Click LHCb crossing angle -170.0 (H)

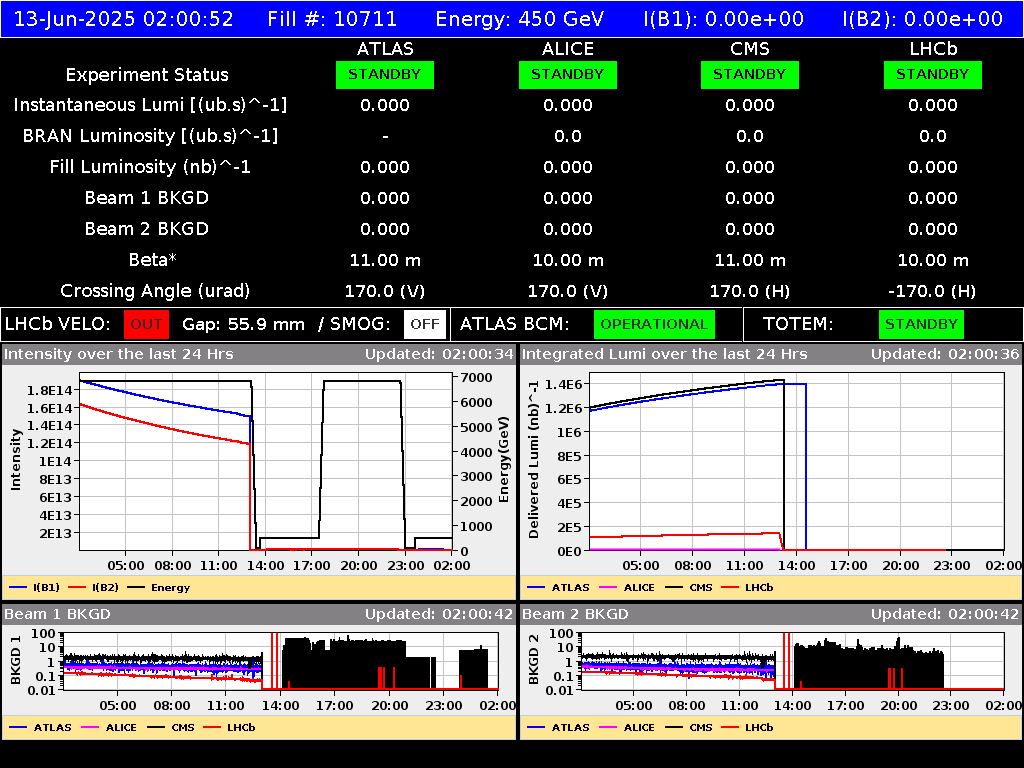pos(933,291)
